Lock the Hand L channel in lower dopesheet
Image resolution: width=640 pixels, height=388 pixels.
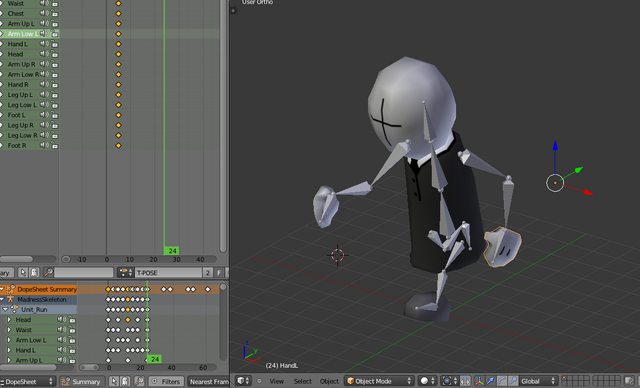[x=72, y=350]
